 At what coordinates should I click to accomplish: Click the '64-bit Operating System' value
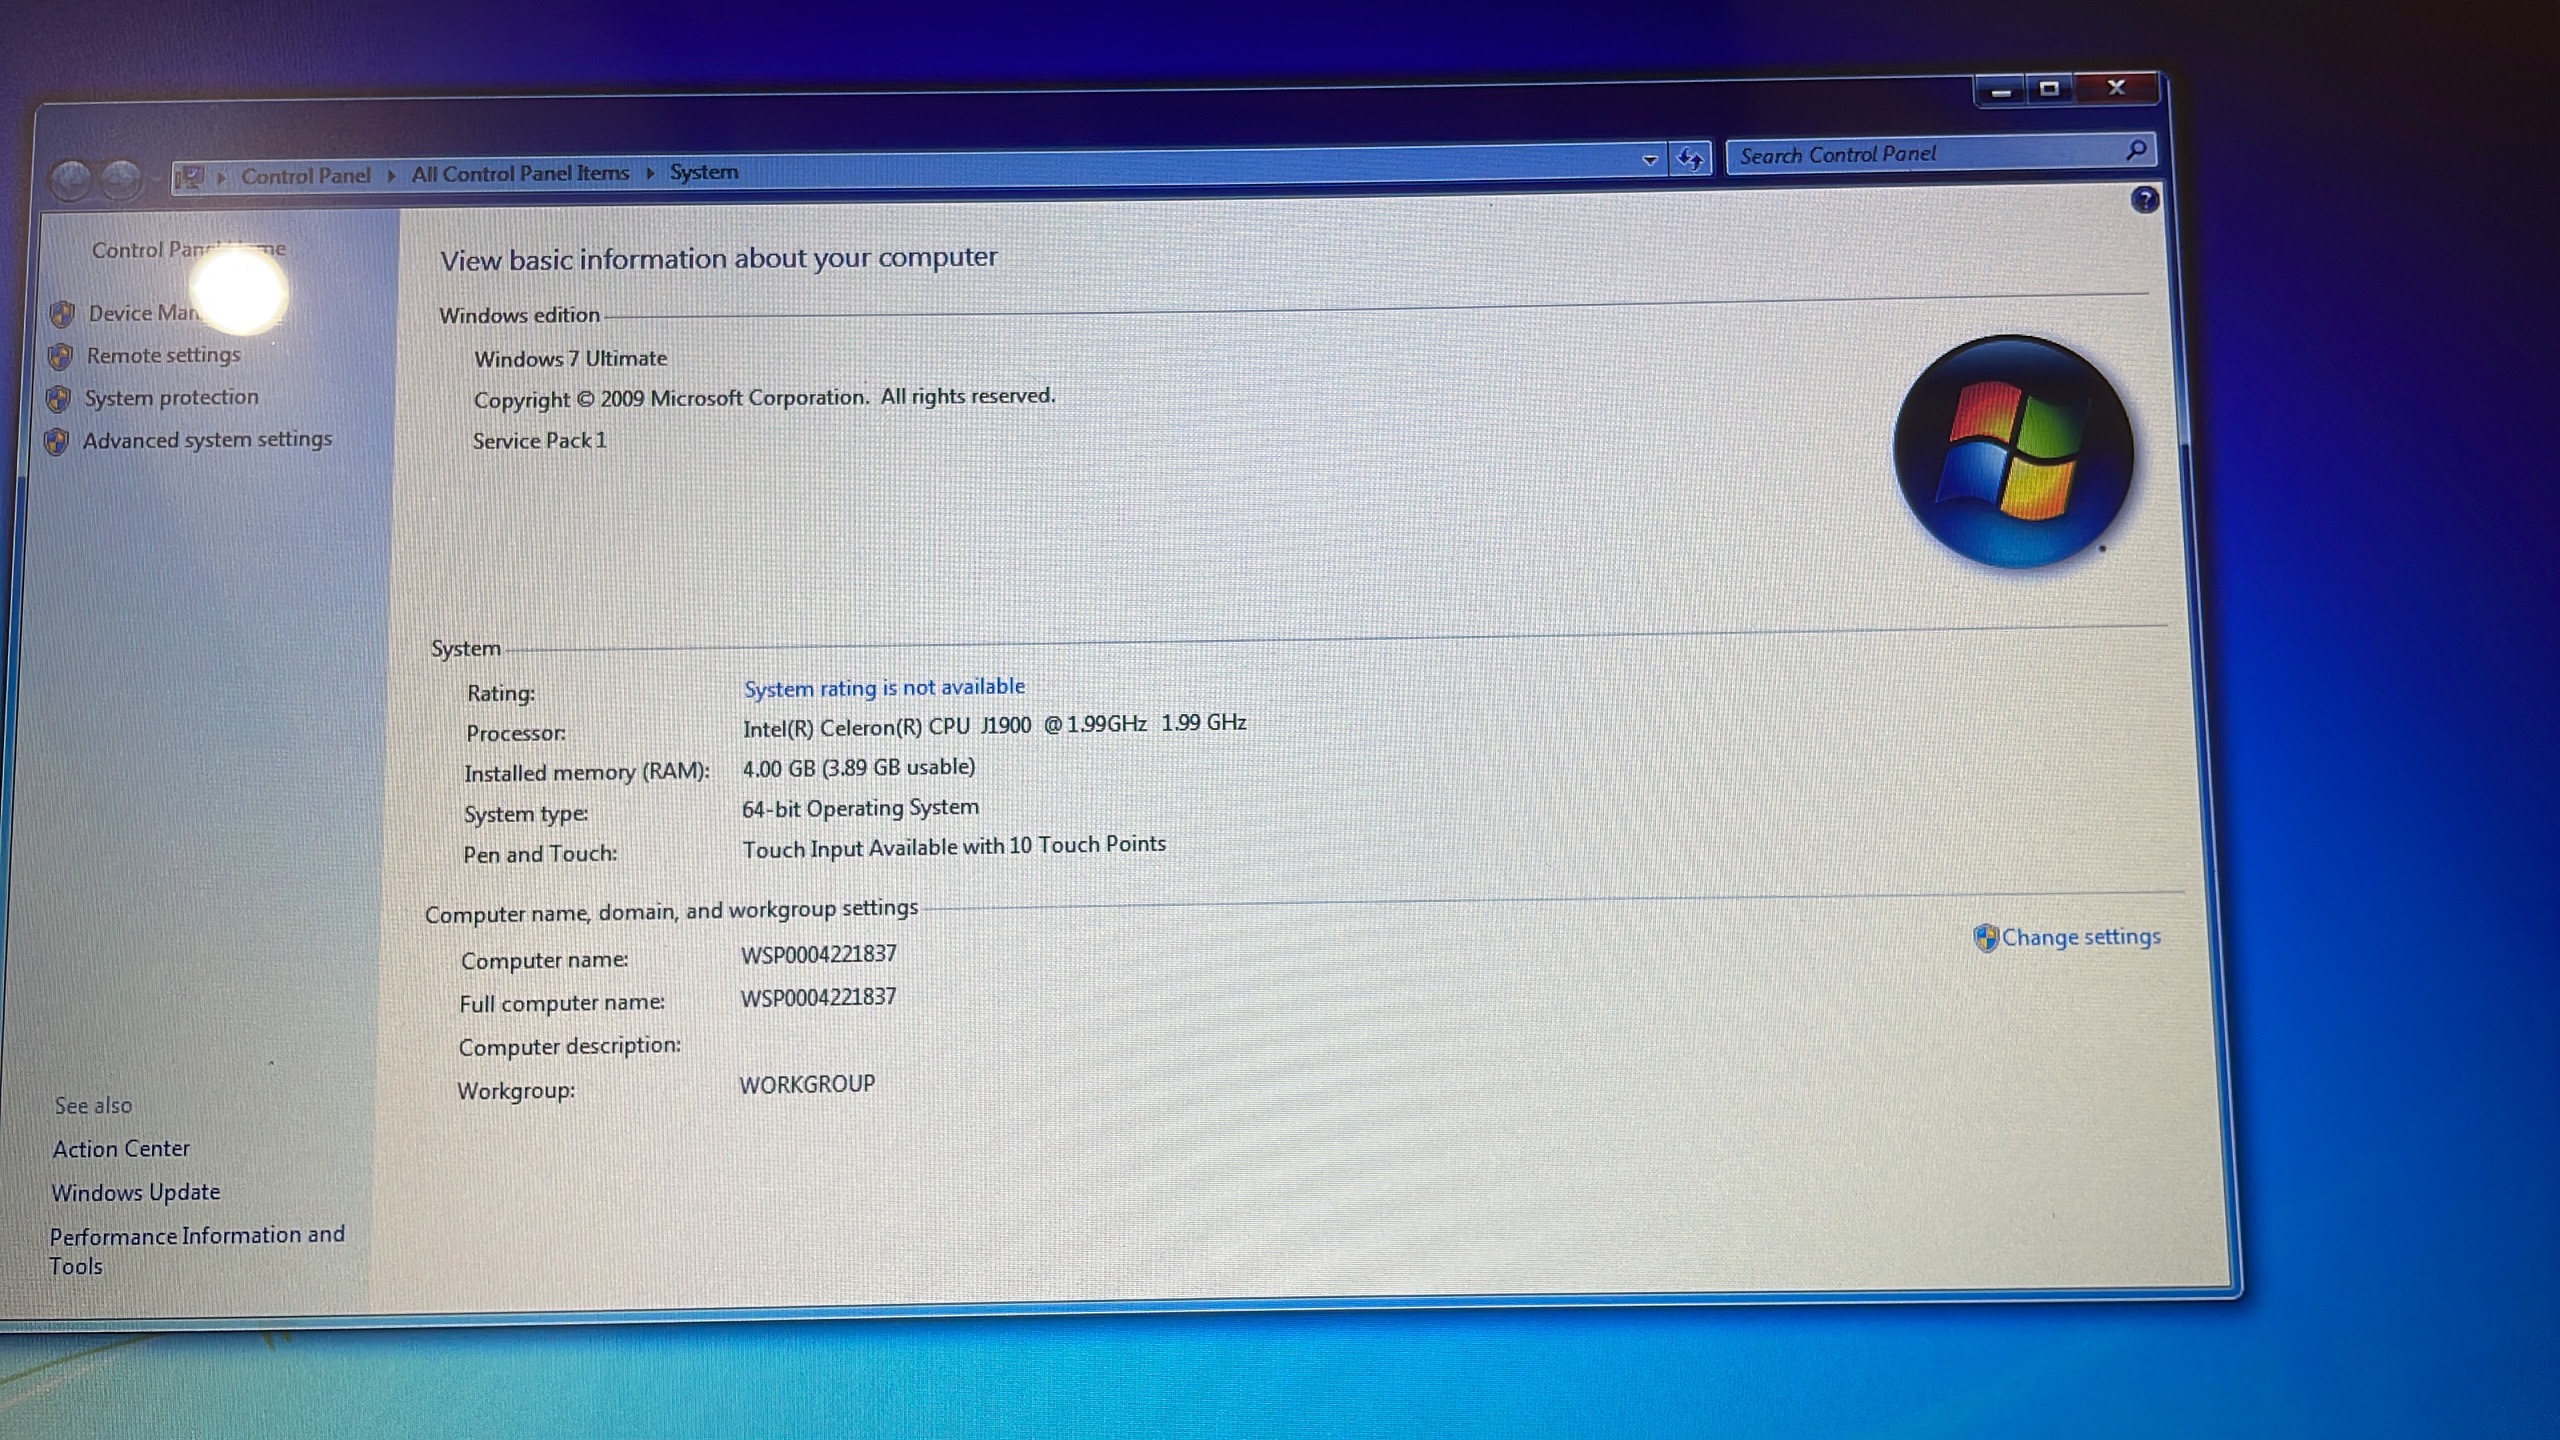[x=860, y=808]
